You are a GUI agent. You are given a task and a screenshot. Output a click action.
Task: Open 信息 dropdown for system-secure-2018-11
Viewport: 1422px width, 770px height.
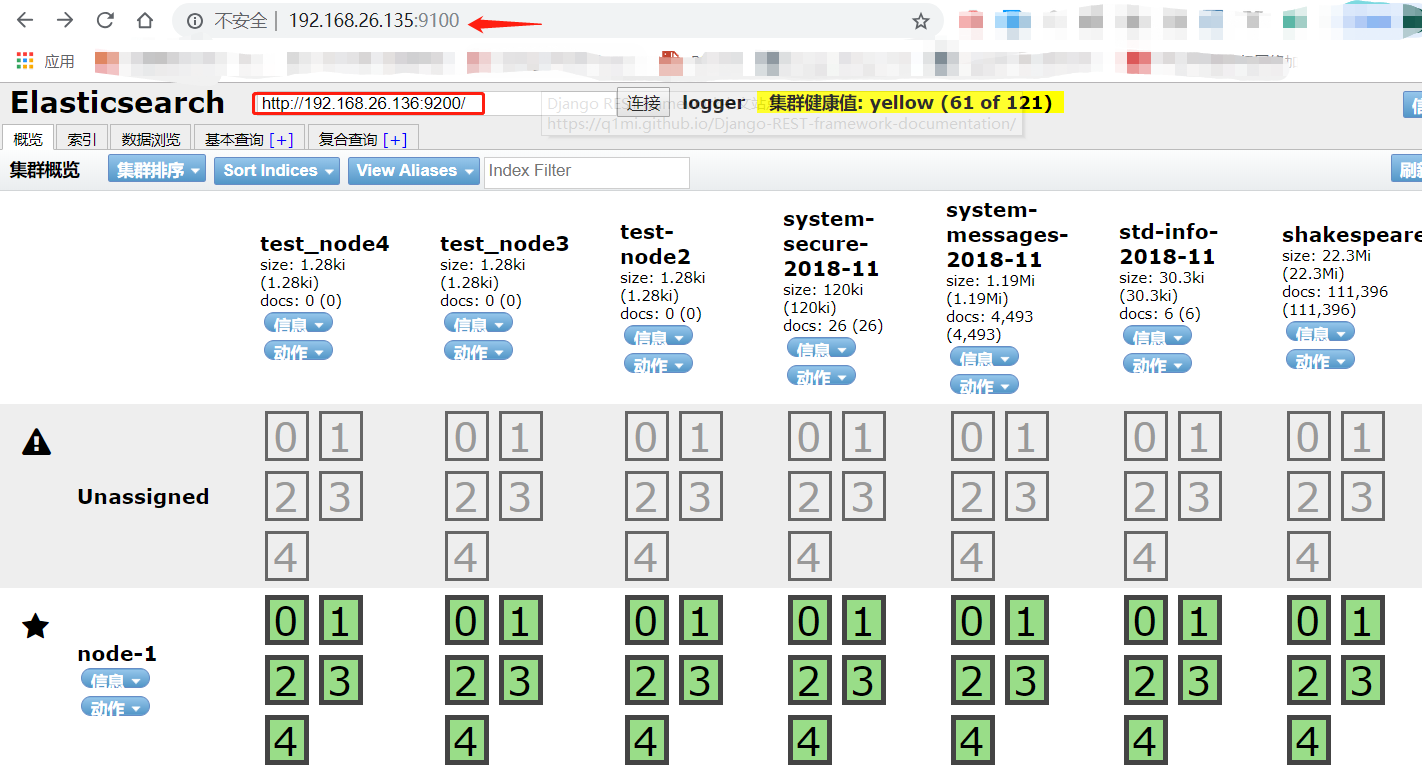[x=821, y=349]
